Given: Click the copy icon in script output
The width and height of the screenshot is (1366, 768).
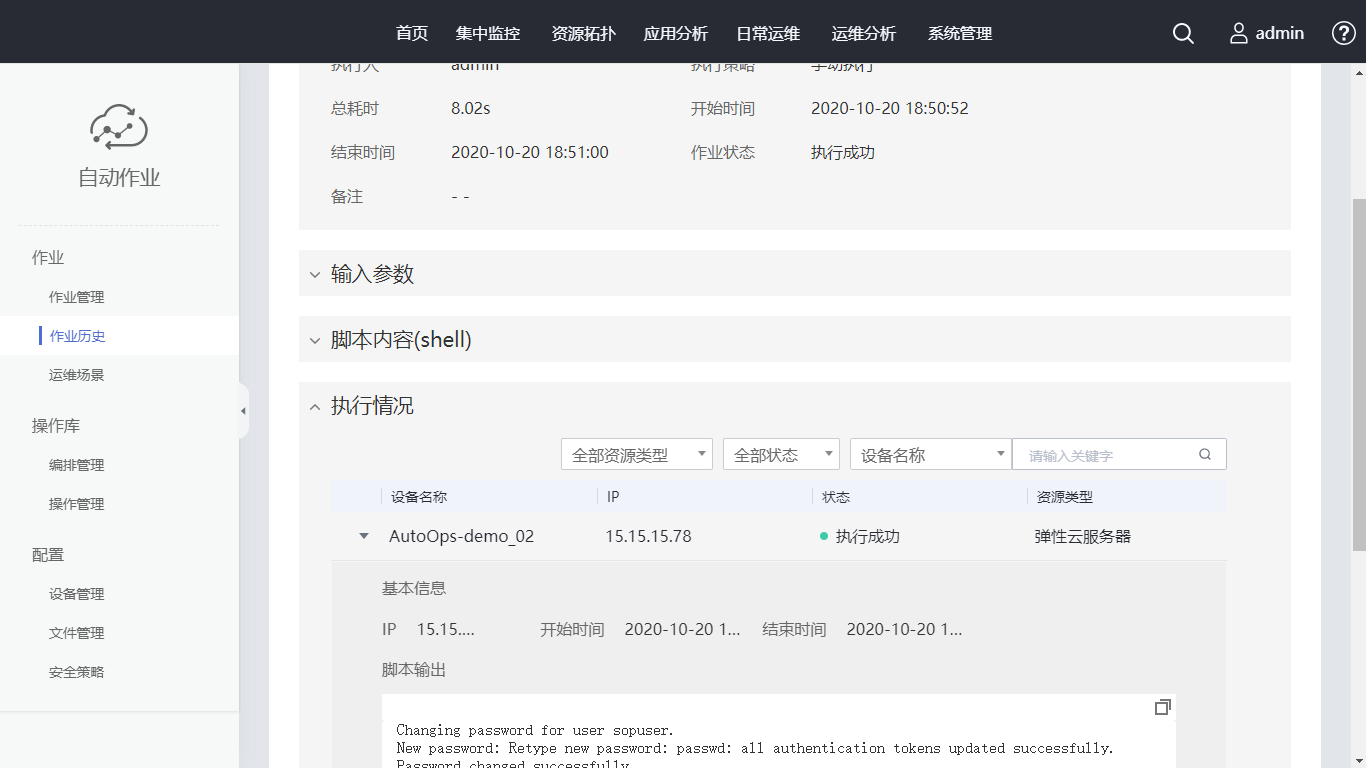Looking at the screenshot, I should (x=1162, y=707).
